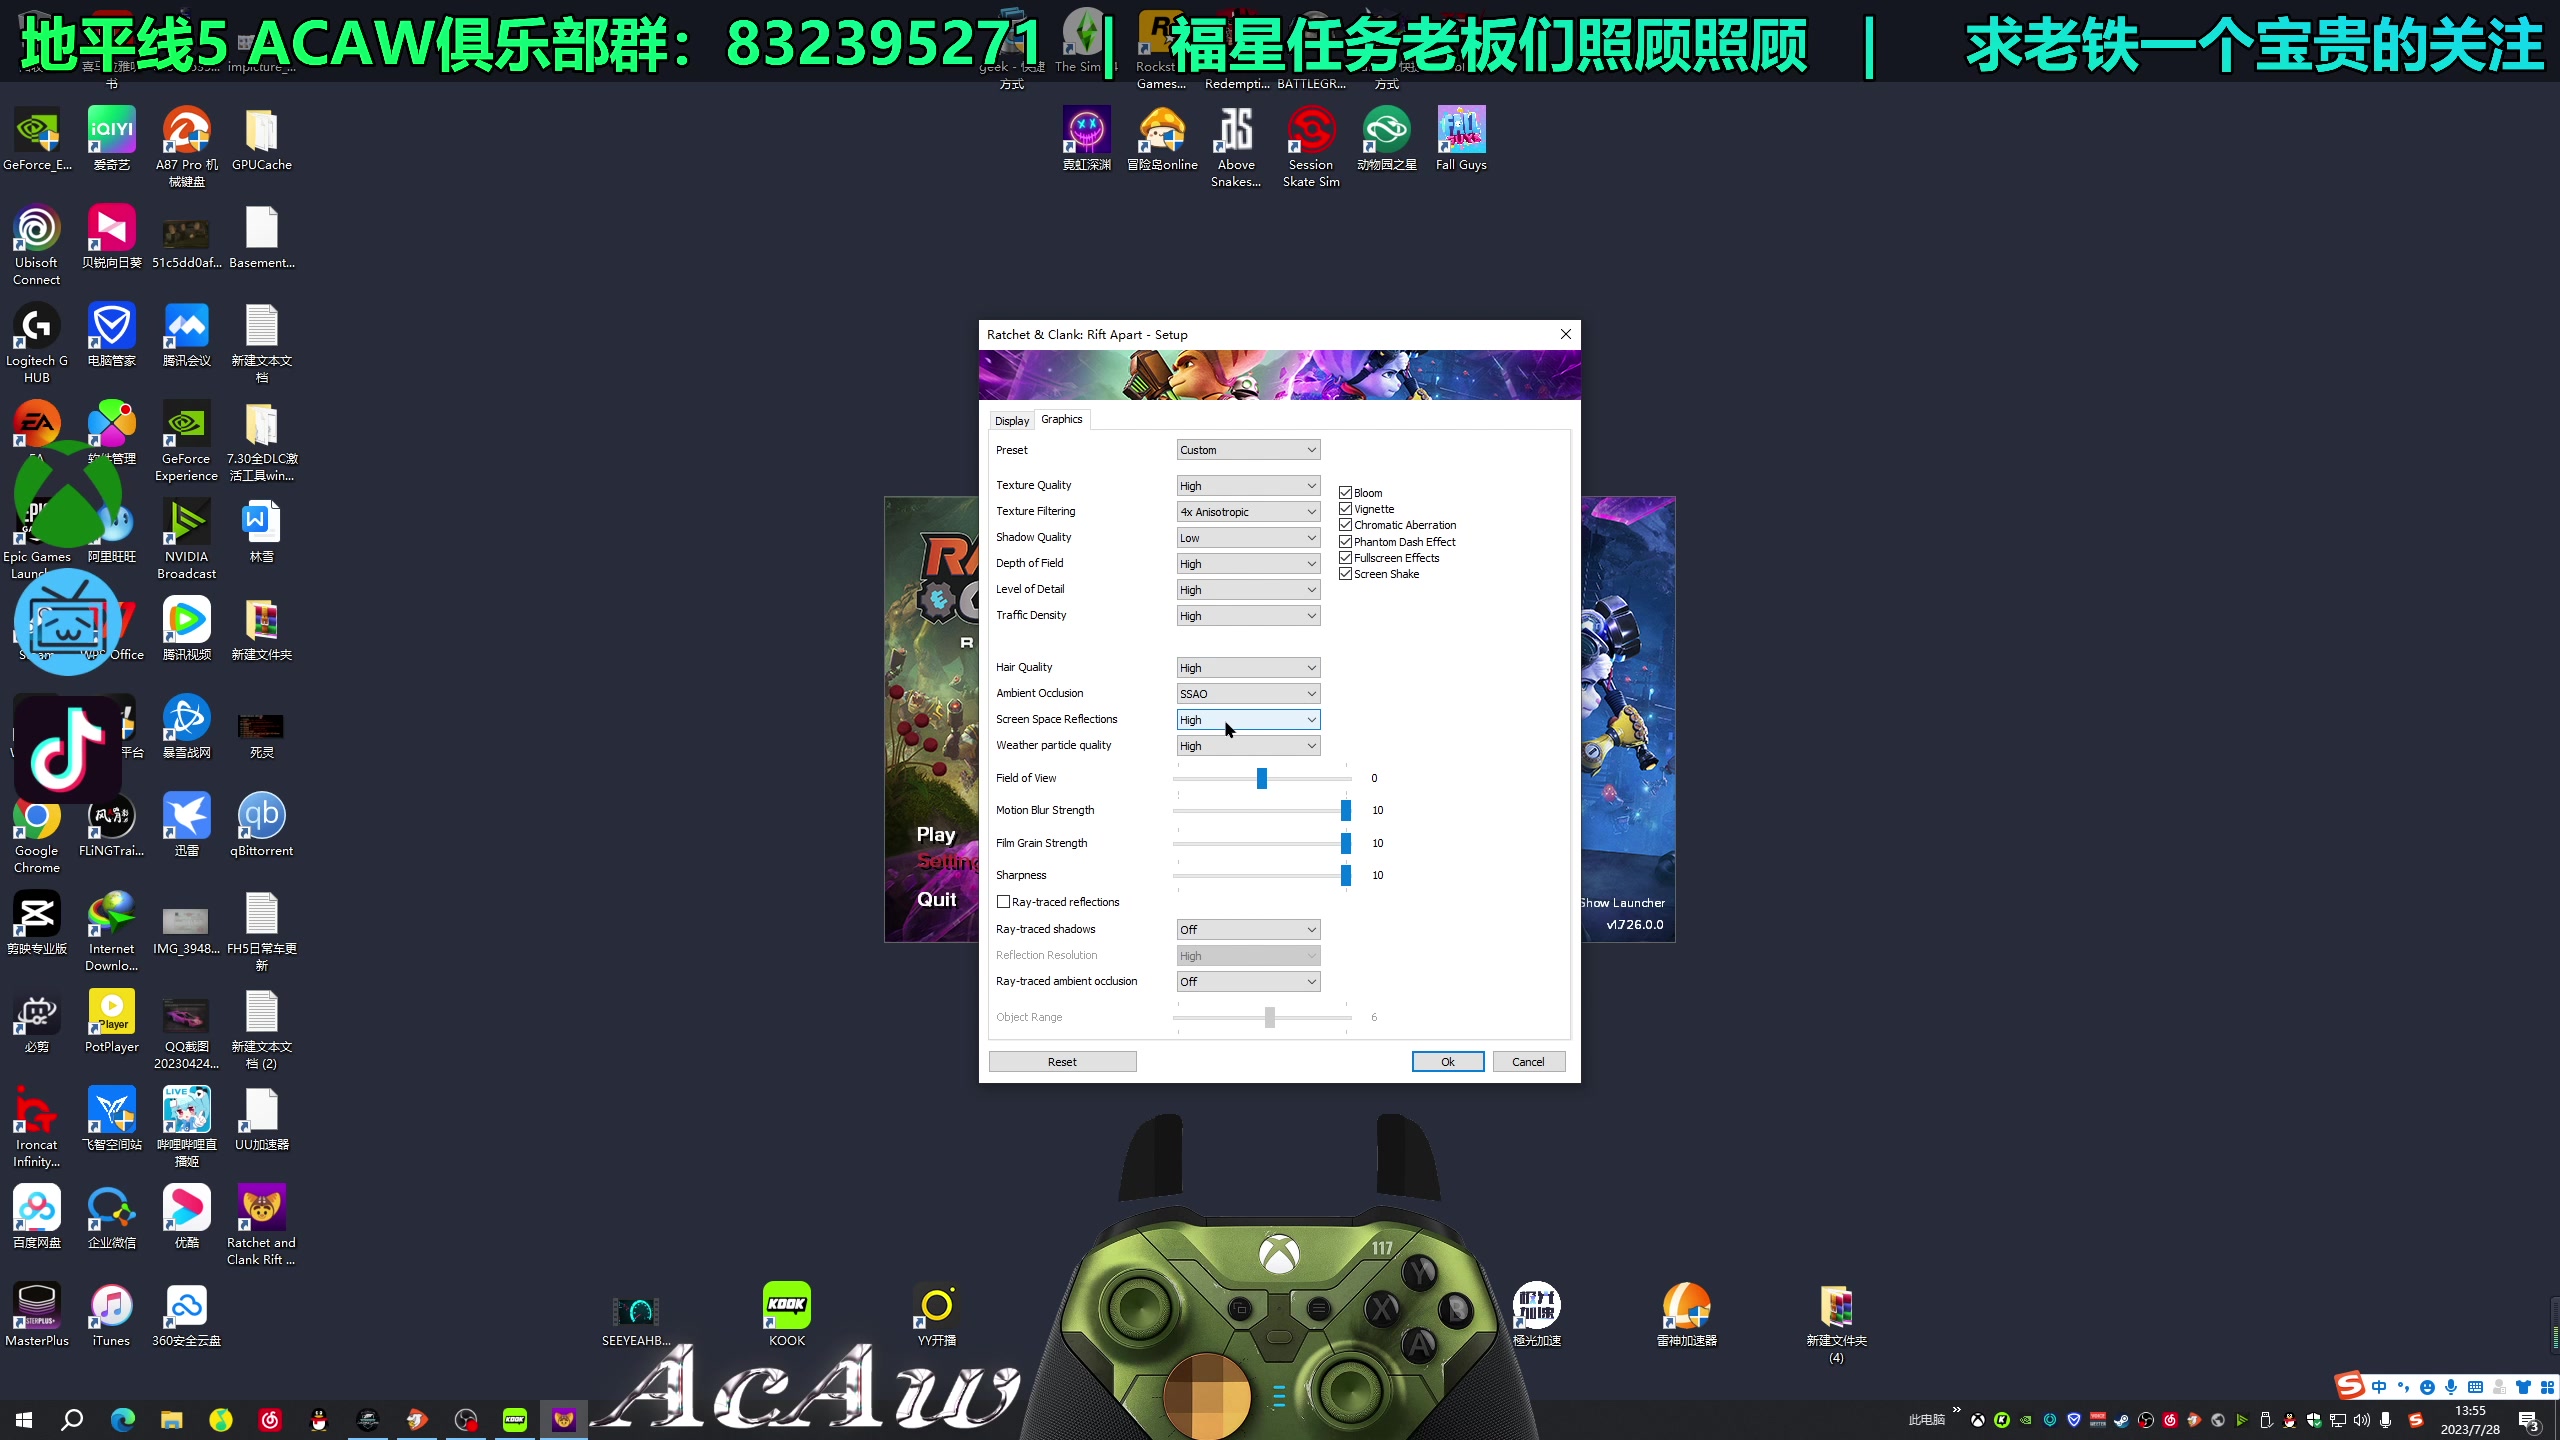The width and height of the screenshot is (2560, 1440).
Task: Open the Google Chrome desktop icon
Action: [37, 833]
